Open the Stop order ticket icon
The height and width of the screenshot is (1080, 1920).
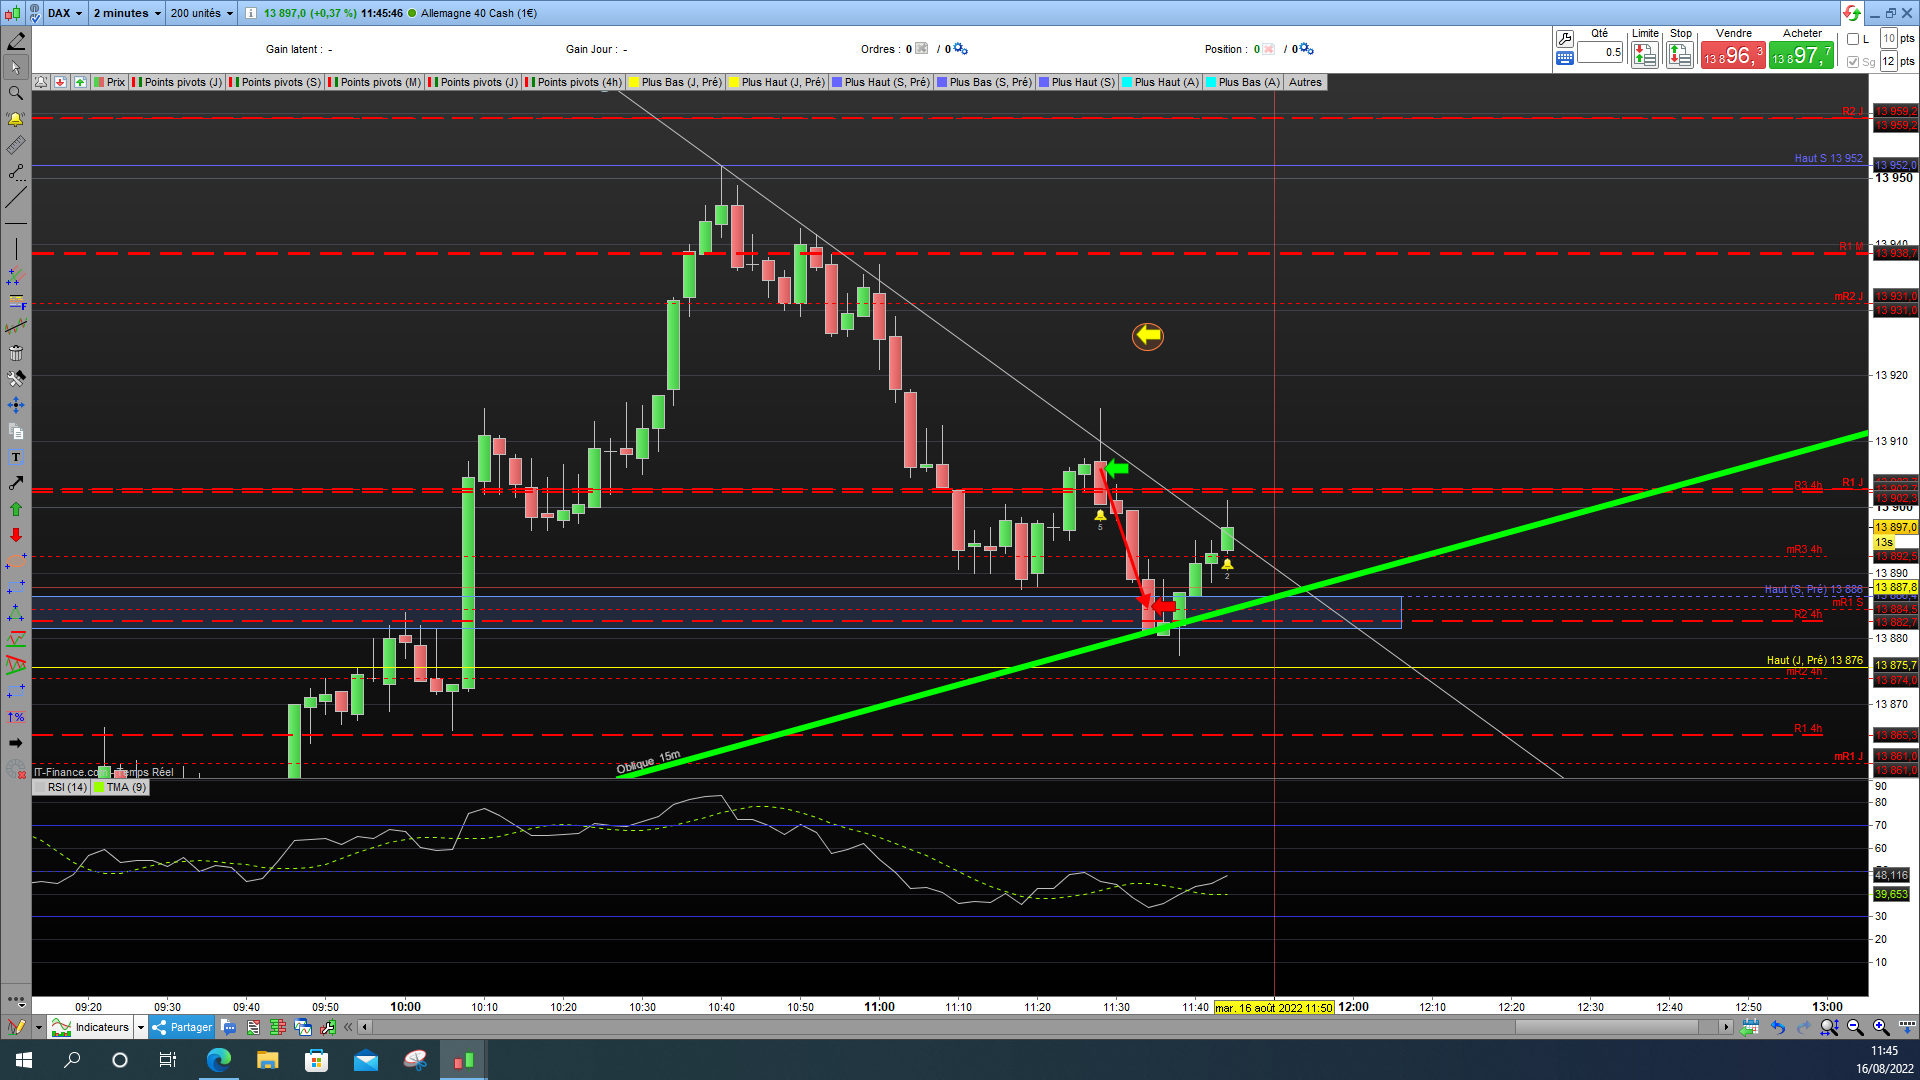click(1680, 56)
